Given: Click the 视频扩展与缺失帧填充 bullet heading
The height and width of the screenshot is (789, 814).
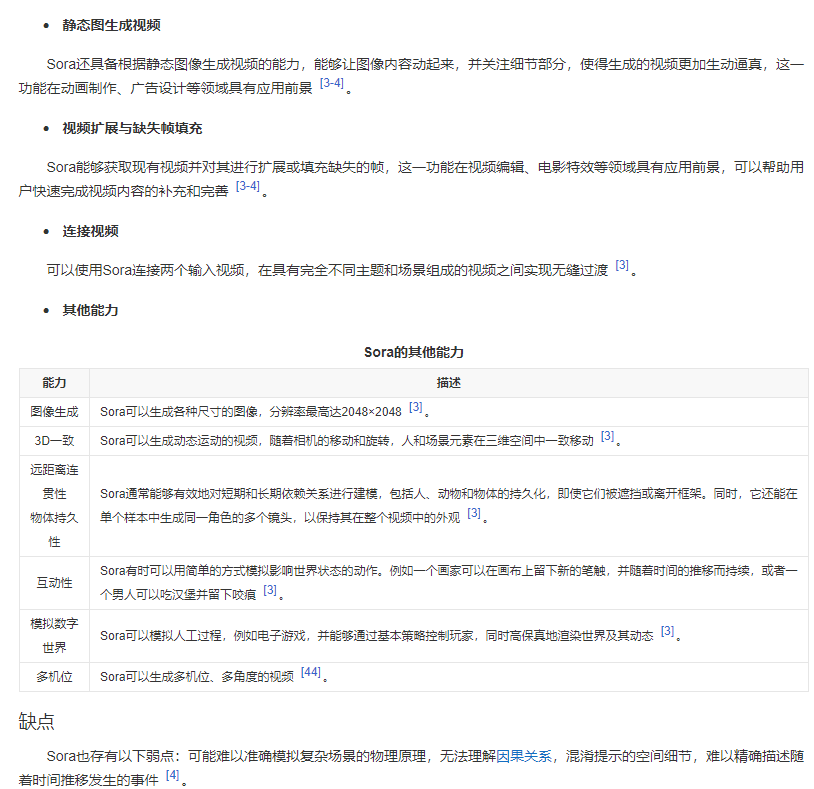Looking at the screenshot, I should pyautogui.click(x=132, y=128).
